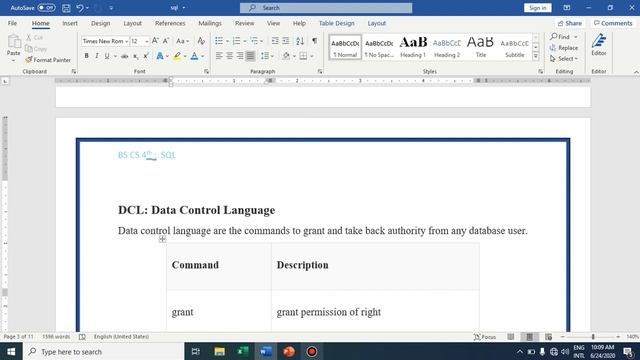640x360 pixels.
Task: Open the Select dropdown
Action: tap(564, 59)
